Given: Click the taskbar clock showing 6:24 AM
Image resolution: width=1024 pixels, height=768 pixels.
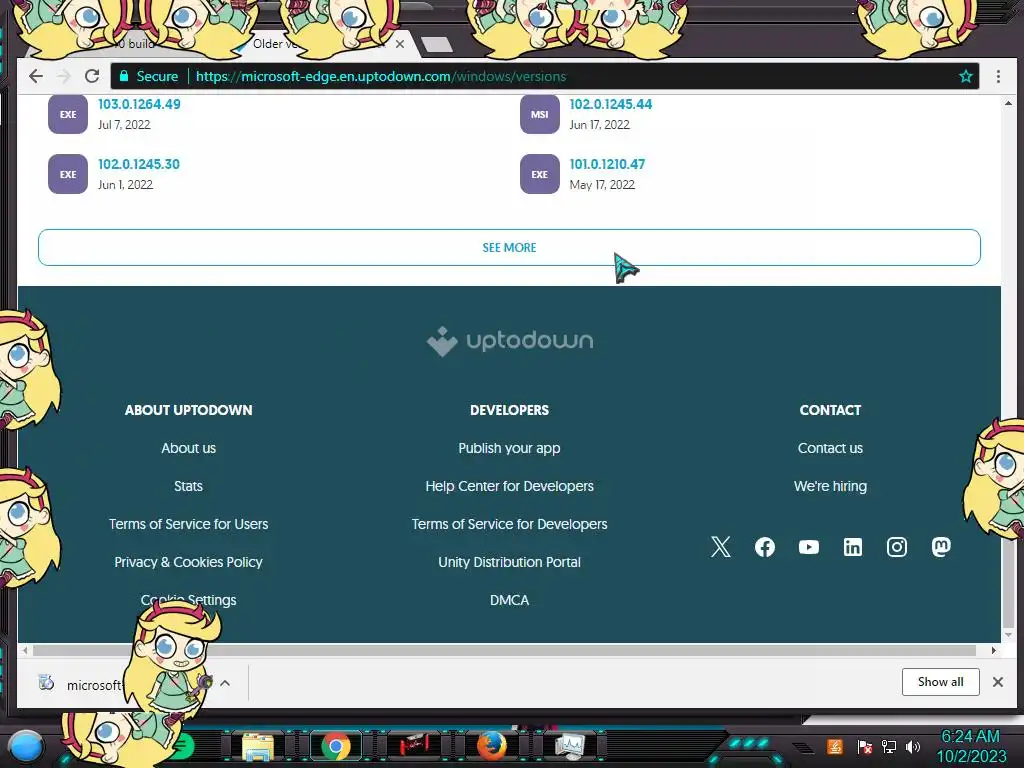Looking at the screenshot, I should coord(970,746).
